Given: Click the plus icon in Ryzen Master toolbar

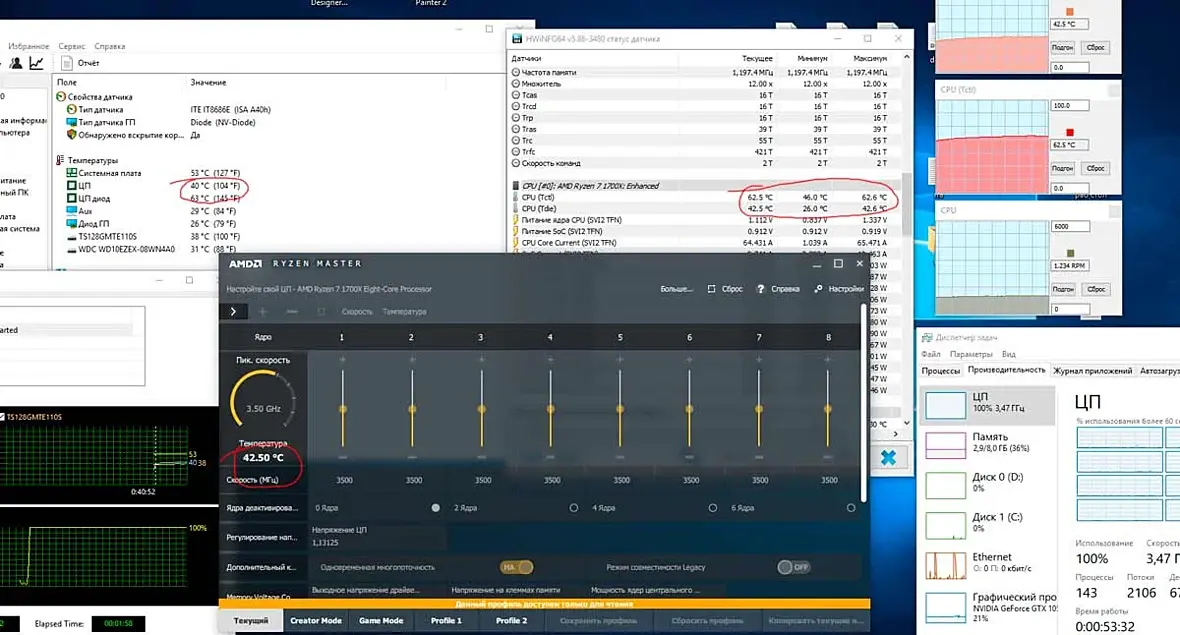Looking at the screenshot, I should click(x=263, y=311).
